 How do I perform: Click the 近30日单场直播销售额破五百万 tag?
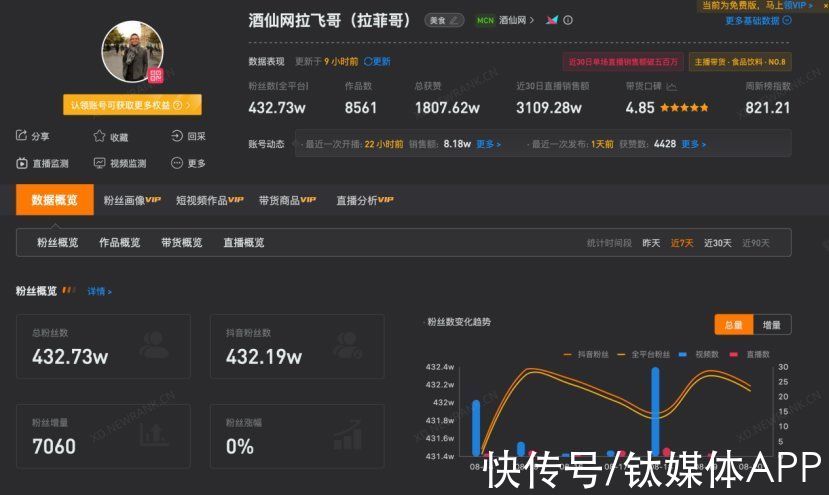(x=623, y=62)
